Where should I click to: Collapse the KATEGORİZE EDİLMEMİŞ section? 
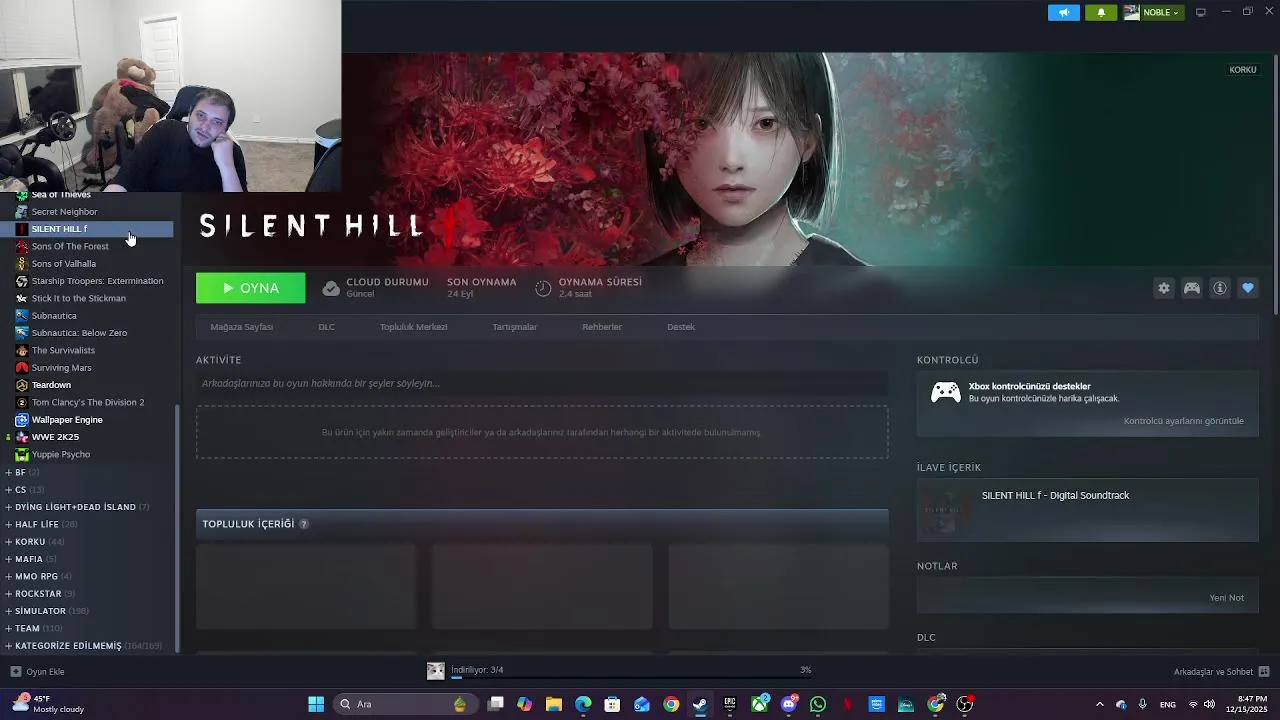[x=9, y=646]
